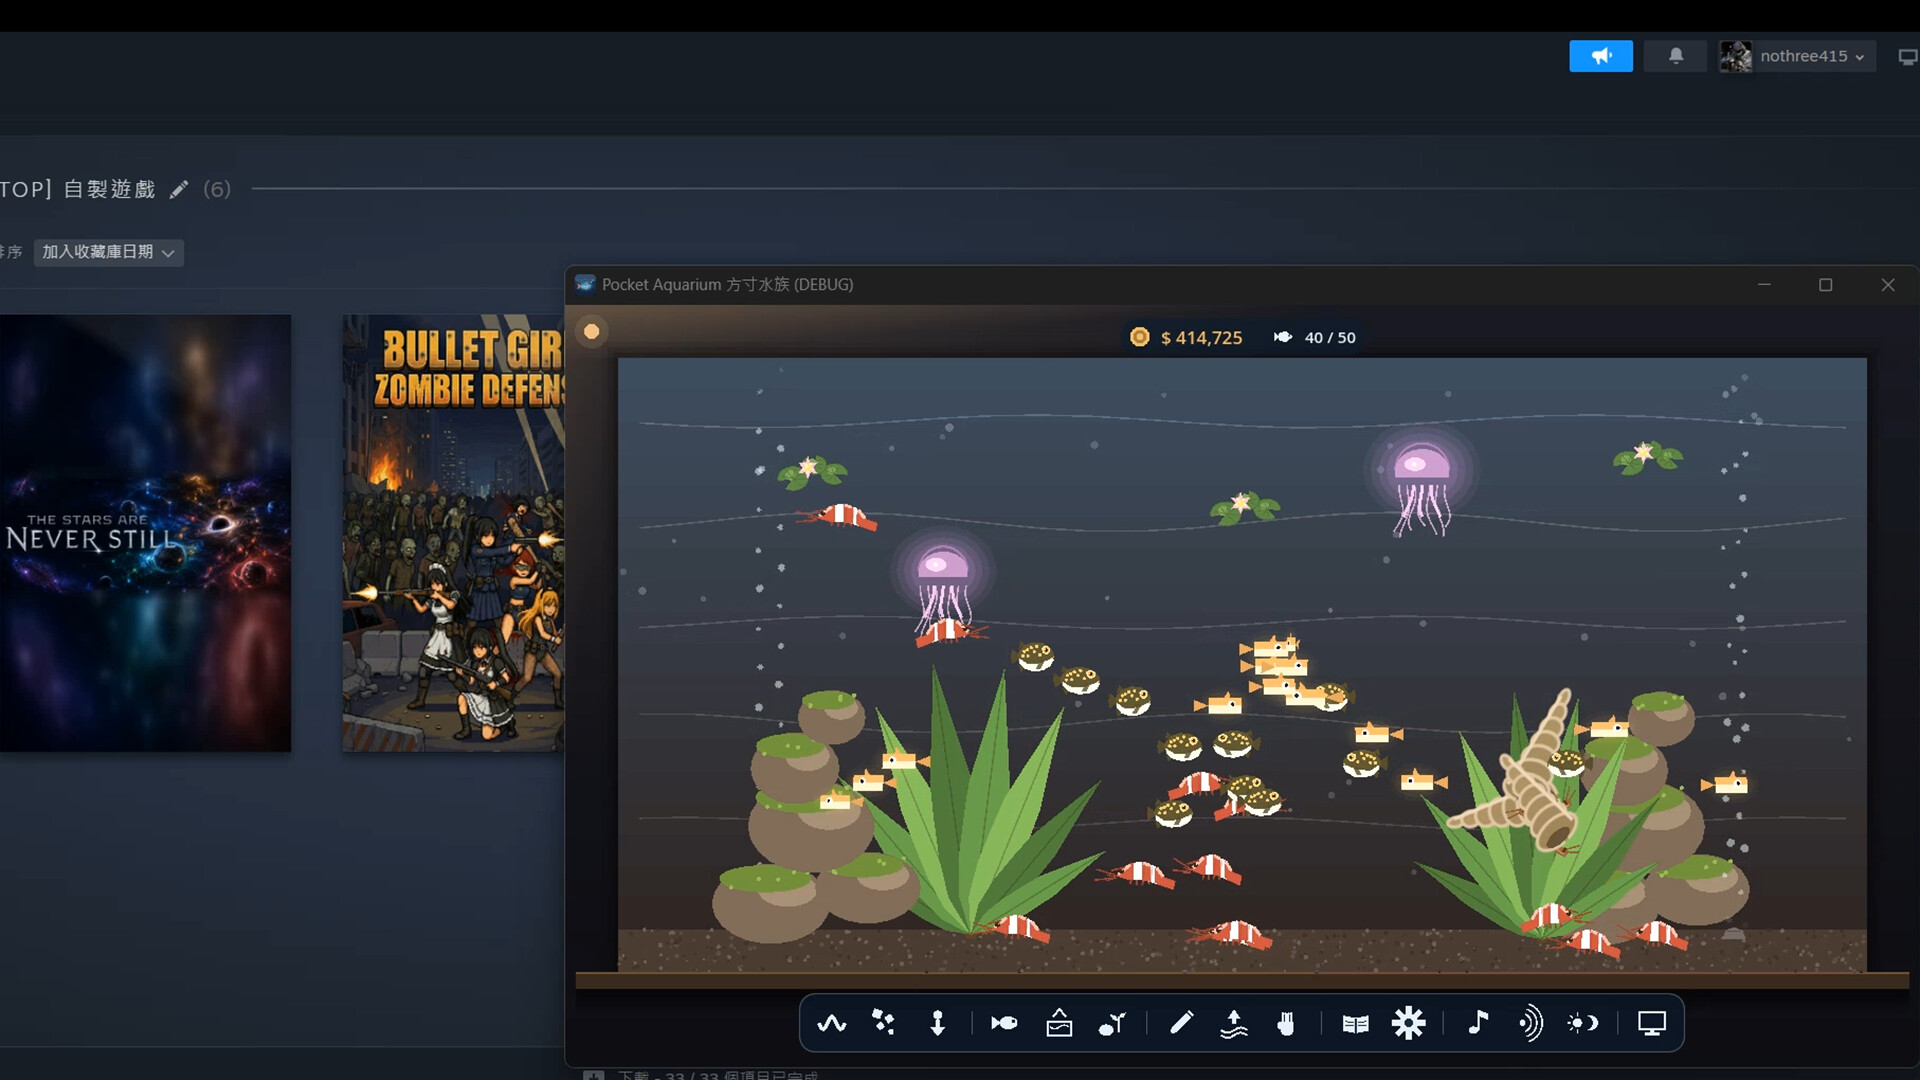Image resolution: width=1920 pixels, height=1080 pixels.
Task: Click the gold coin money icon
Action: click(1139, 337)
